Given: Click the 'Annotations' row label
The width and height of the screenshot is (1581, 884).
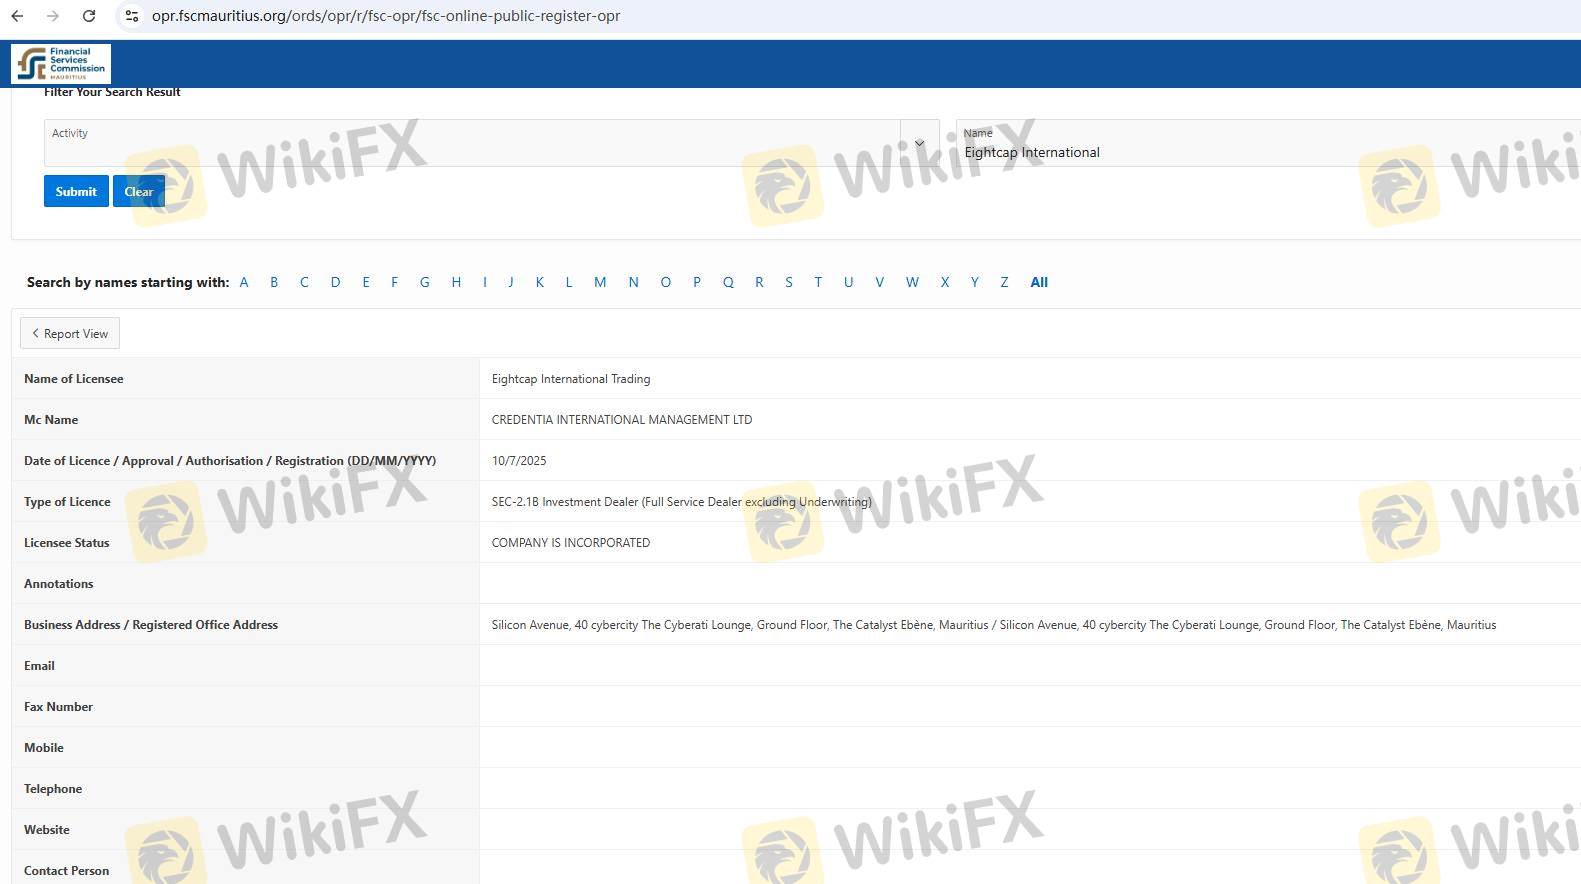Looking at the screenshot, I should pyautogui.click(x=59, y=584).
